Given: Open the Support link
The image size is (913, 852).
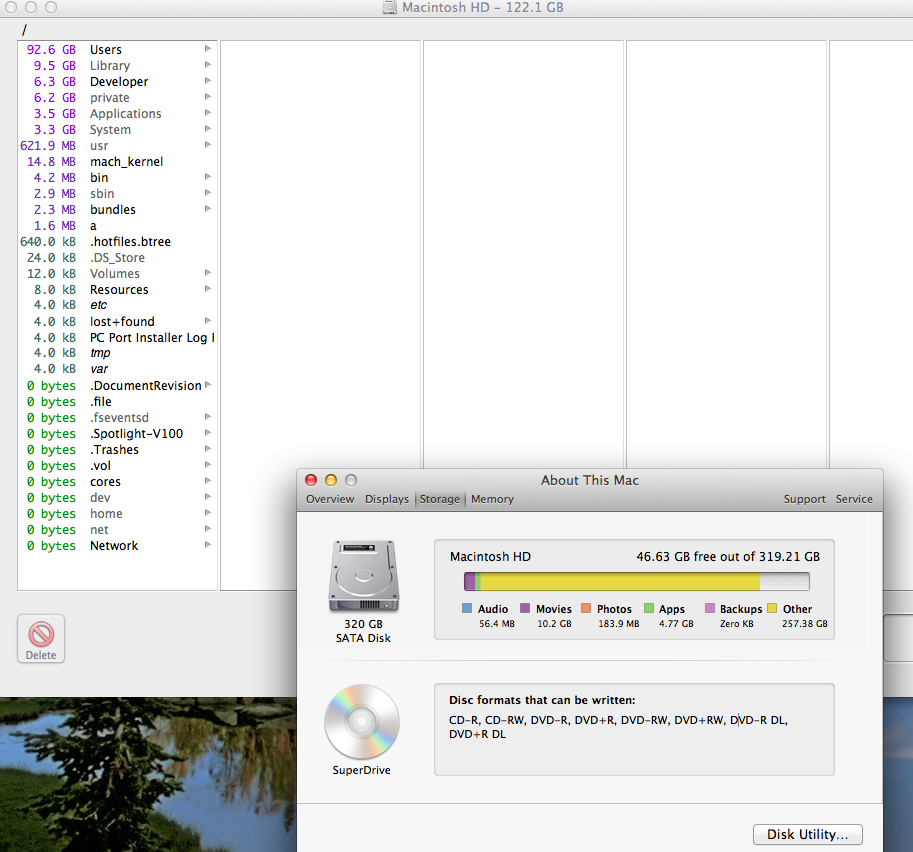Looking at the screenshot, I should pyautogui.click(x=804, y=499).
